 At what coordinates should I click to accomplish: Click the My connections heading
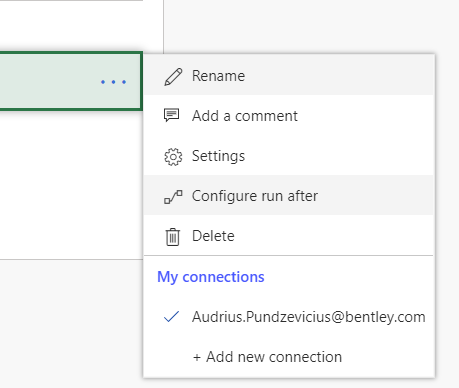point(211,277)
